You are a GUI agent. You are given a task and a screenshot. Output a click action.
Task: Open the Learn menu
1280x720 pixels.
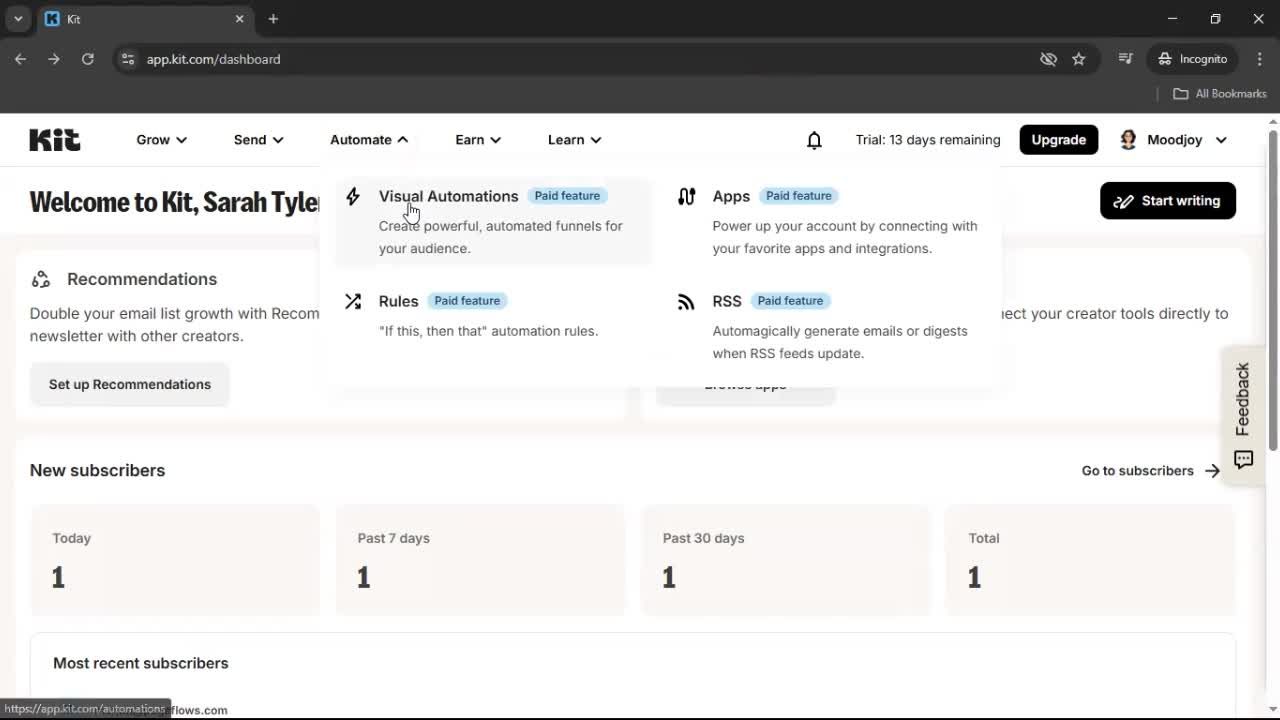point(574,140)
